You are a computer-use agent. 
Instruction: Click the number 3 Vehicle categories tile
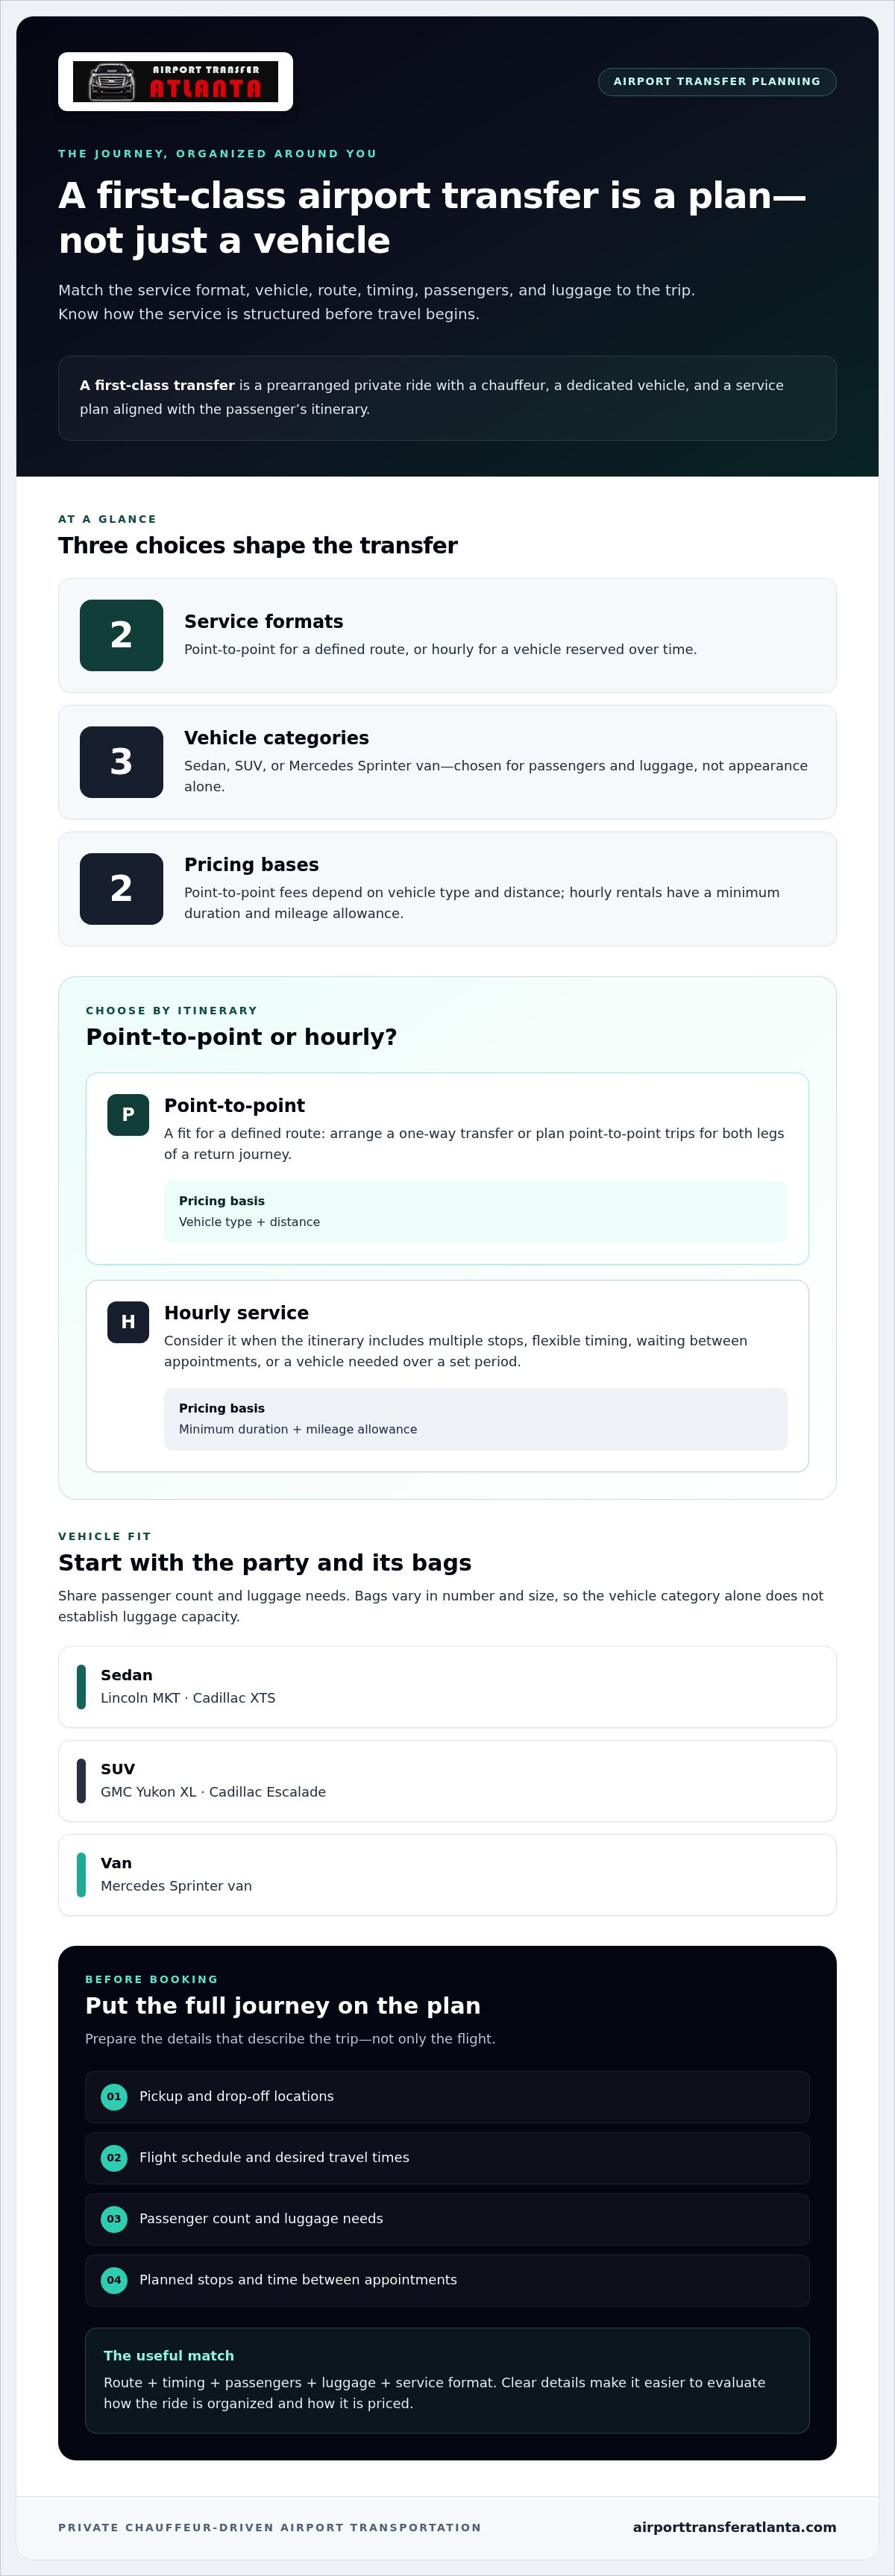point(121,762)
